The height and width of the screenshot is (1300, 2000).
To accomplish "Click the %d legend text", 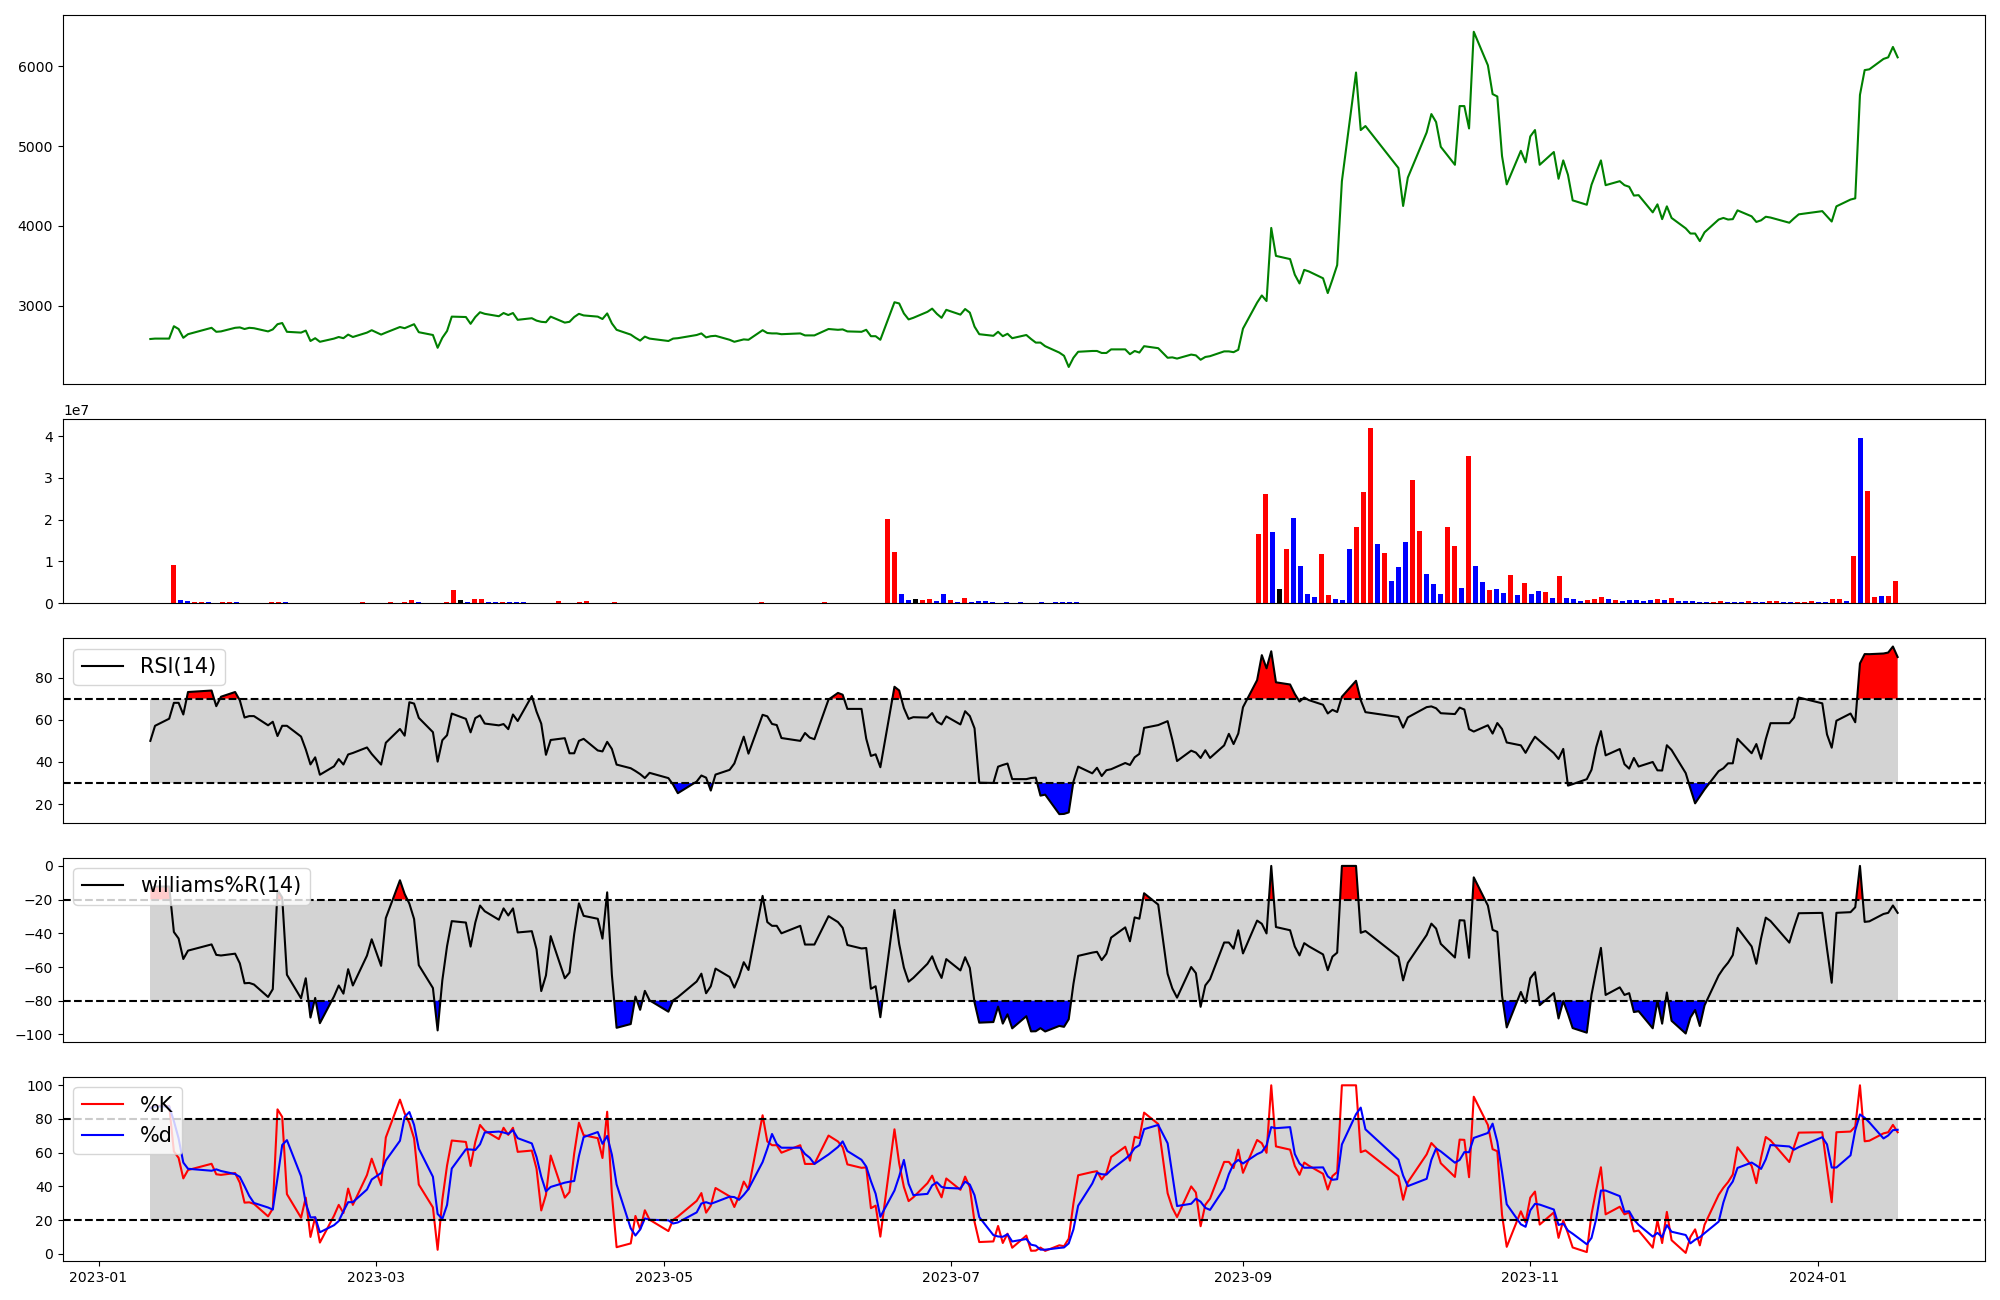I will point(156,1135).
